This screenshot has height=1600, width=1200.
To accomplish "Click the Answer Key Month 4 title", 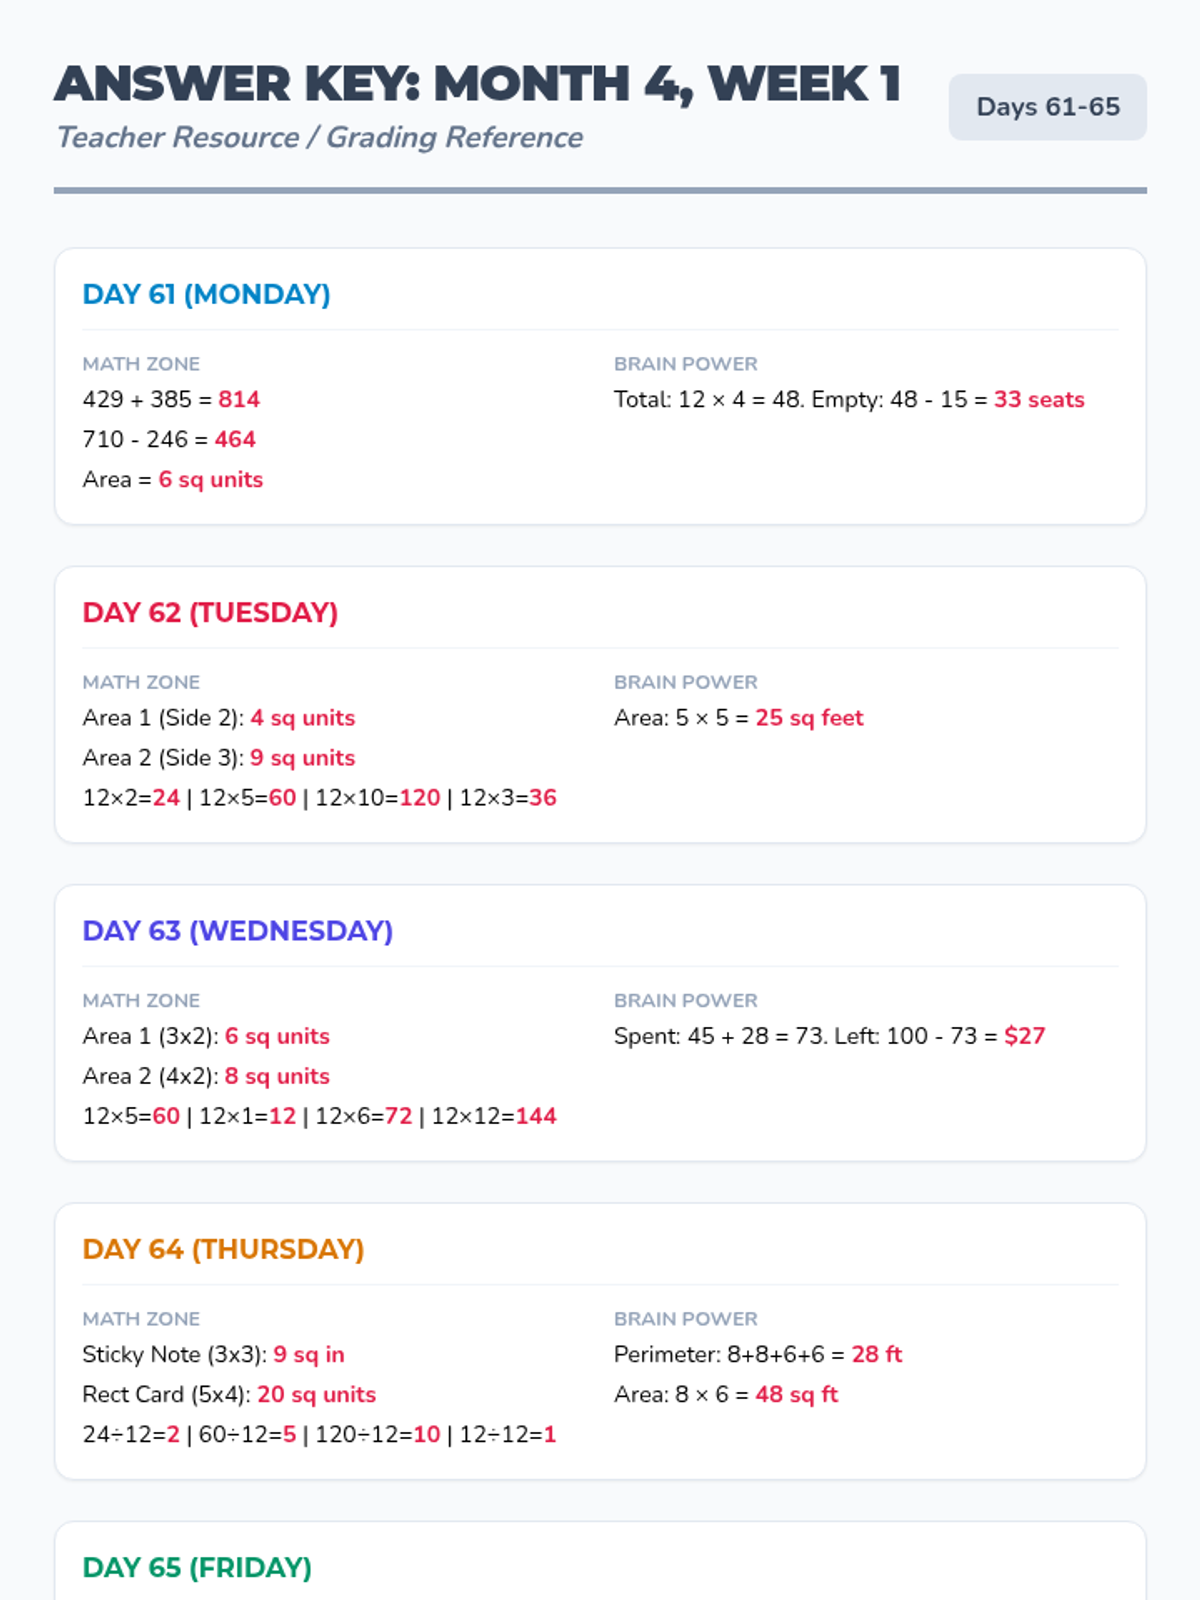I will 478,84.
